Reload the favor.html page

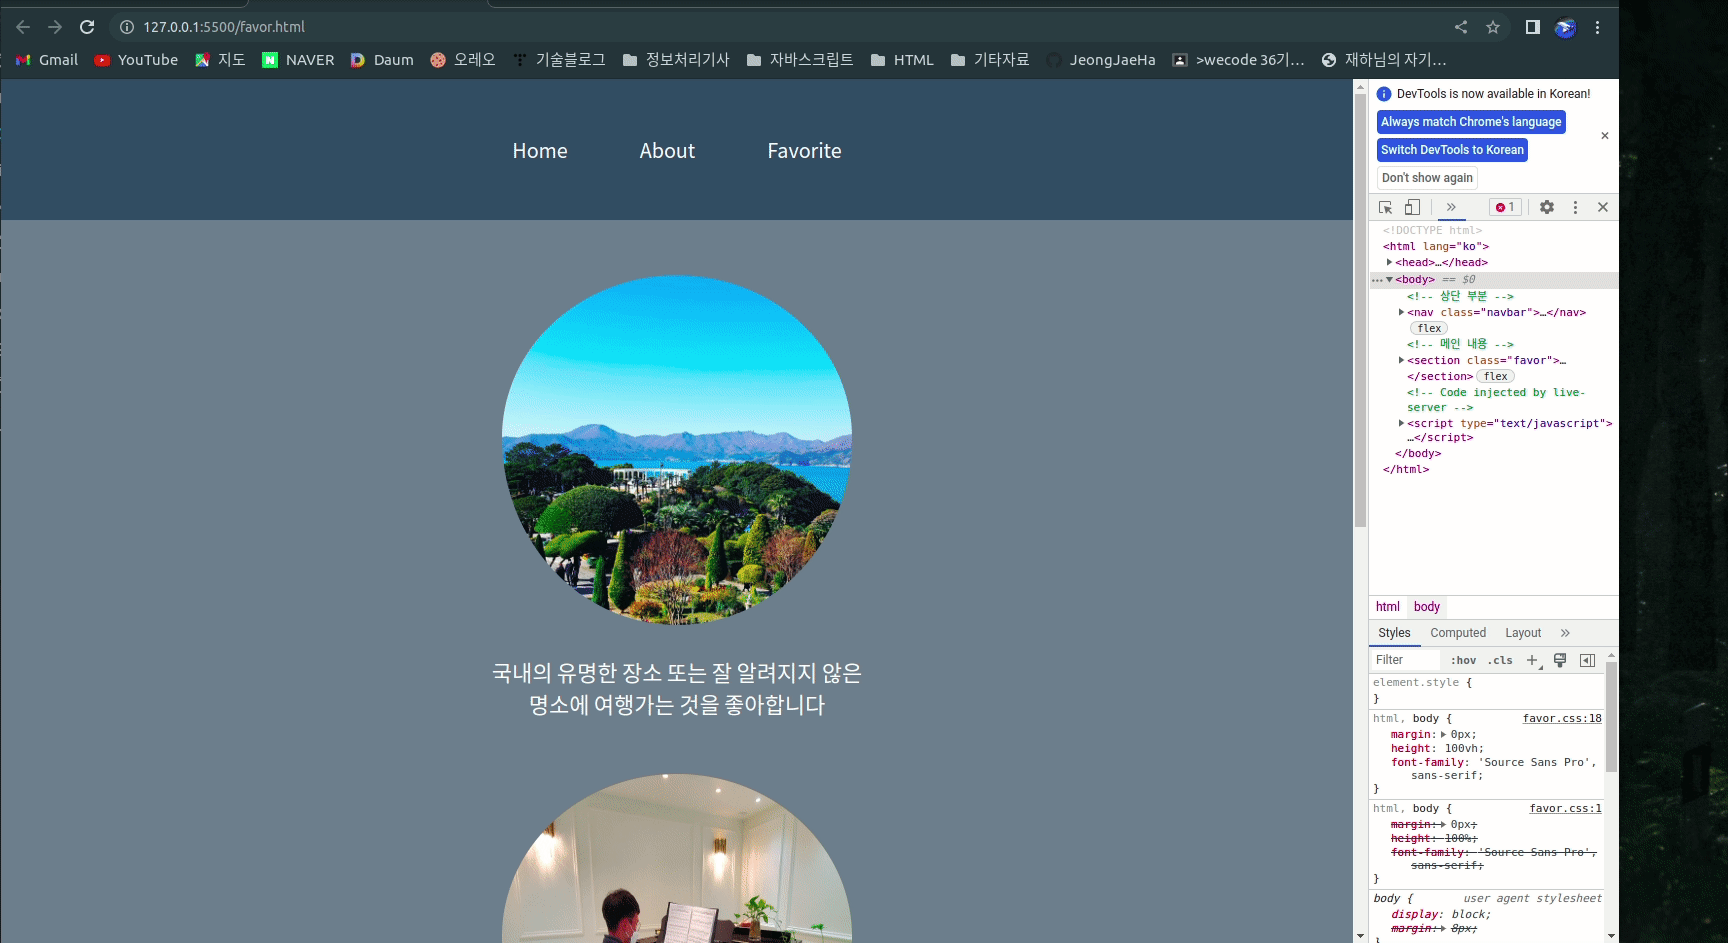pos(87,27)
